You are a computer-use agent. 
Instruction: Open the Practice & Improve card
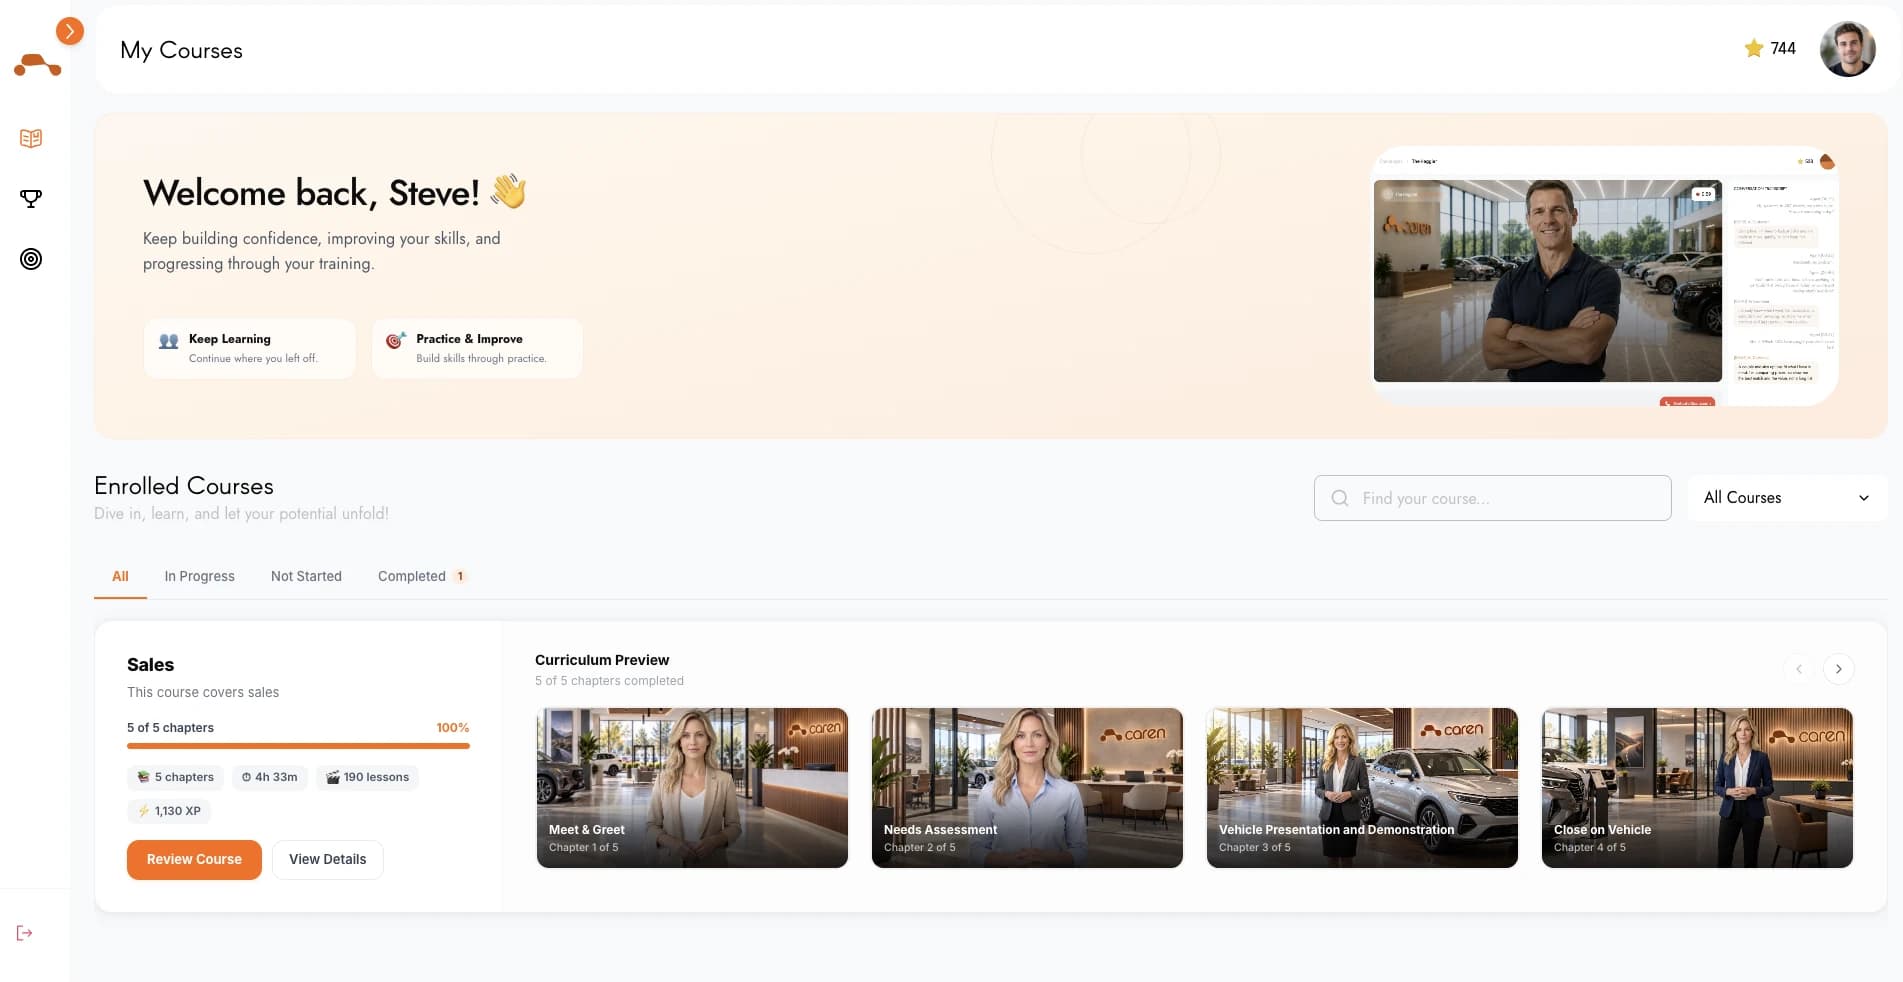477,348
